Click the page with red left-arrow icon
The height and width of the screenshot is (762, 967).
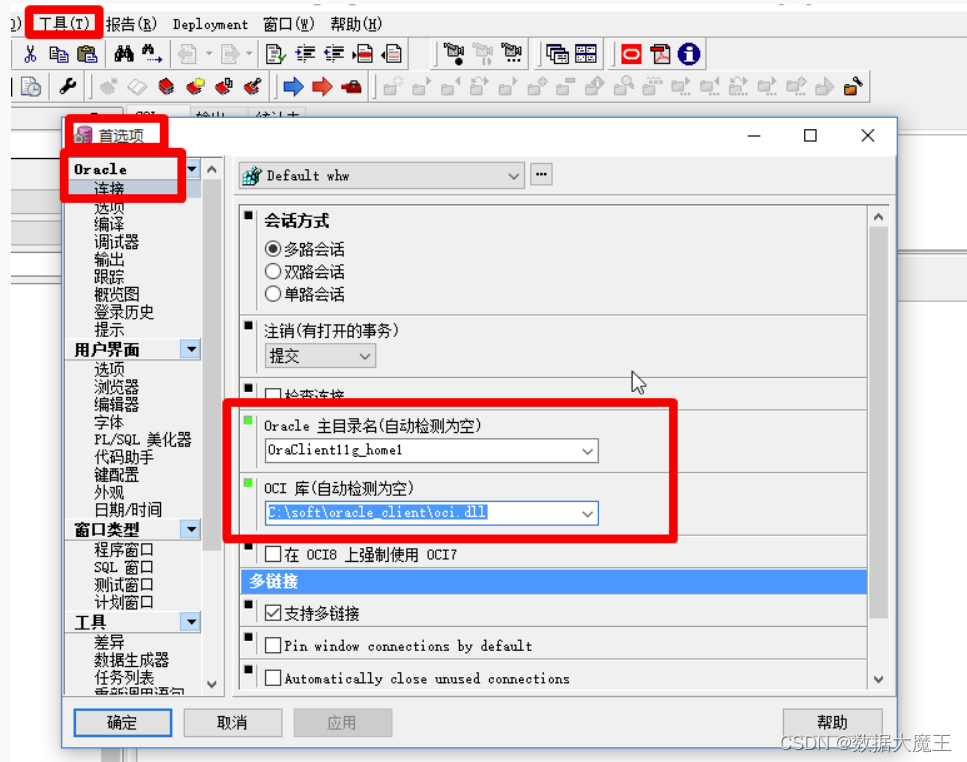pos(392,55)
